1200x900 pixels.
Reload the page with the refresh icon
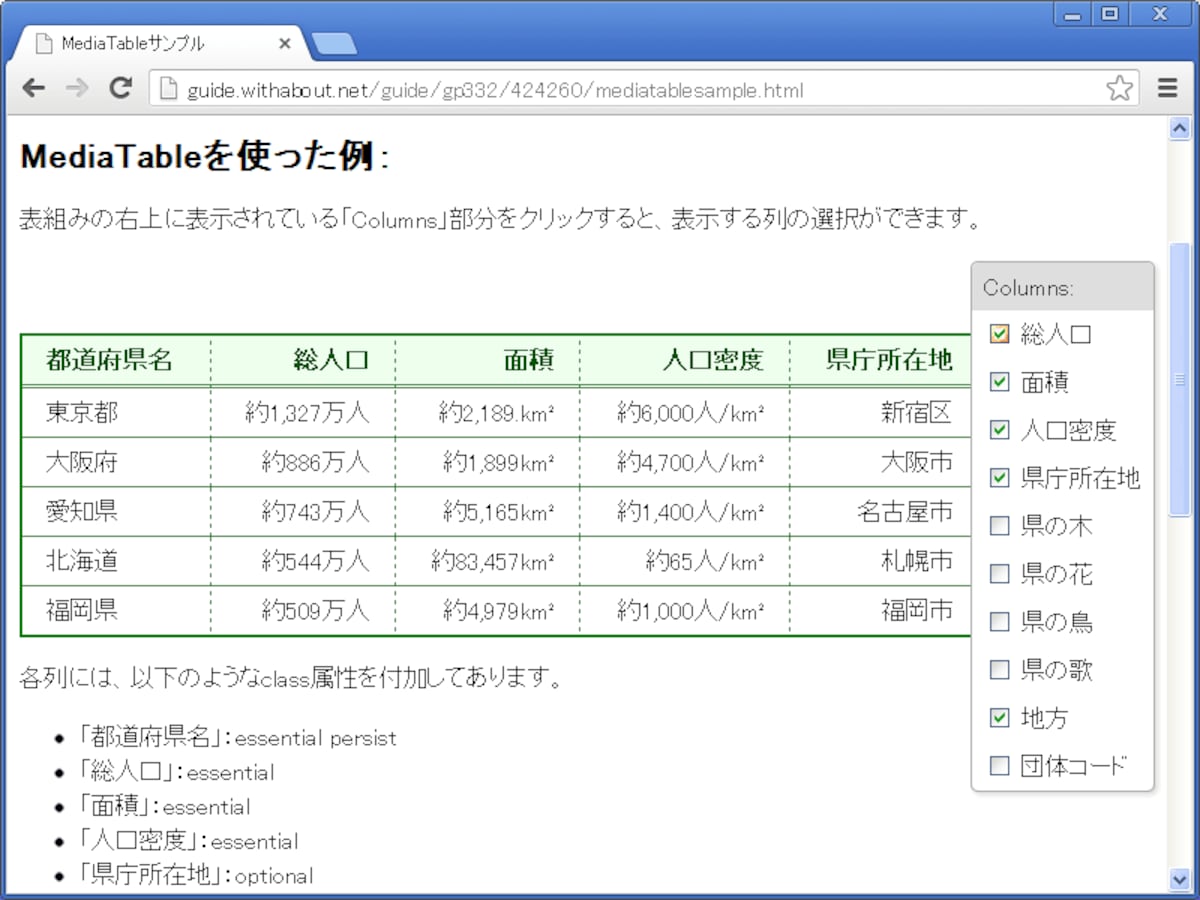(x=121, y=89)
